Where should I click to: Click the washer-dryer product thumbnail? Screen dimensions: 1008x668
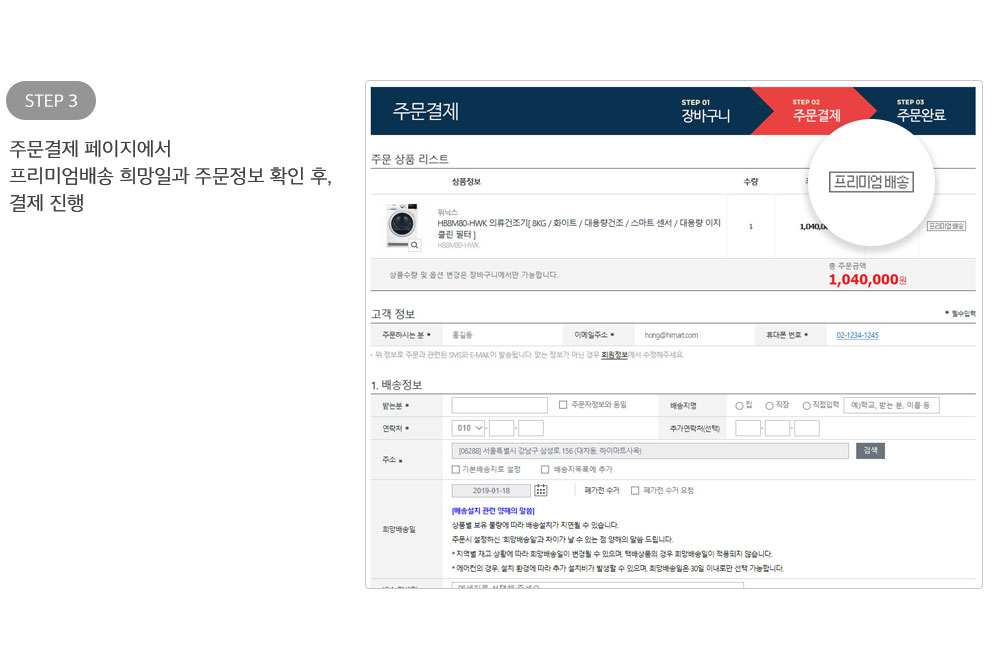pyautogui.click(x=402, y=225)
